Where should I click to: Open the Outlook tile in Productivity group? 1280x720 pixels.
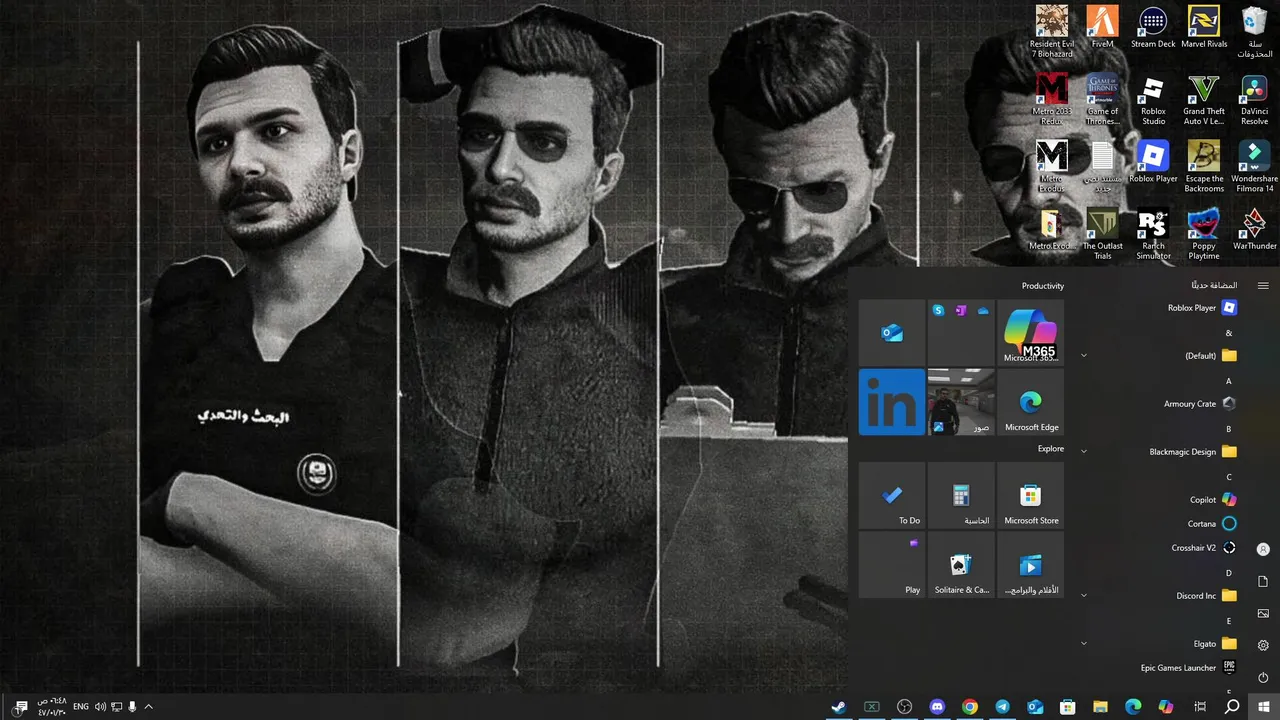click(892, 333)
